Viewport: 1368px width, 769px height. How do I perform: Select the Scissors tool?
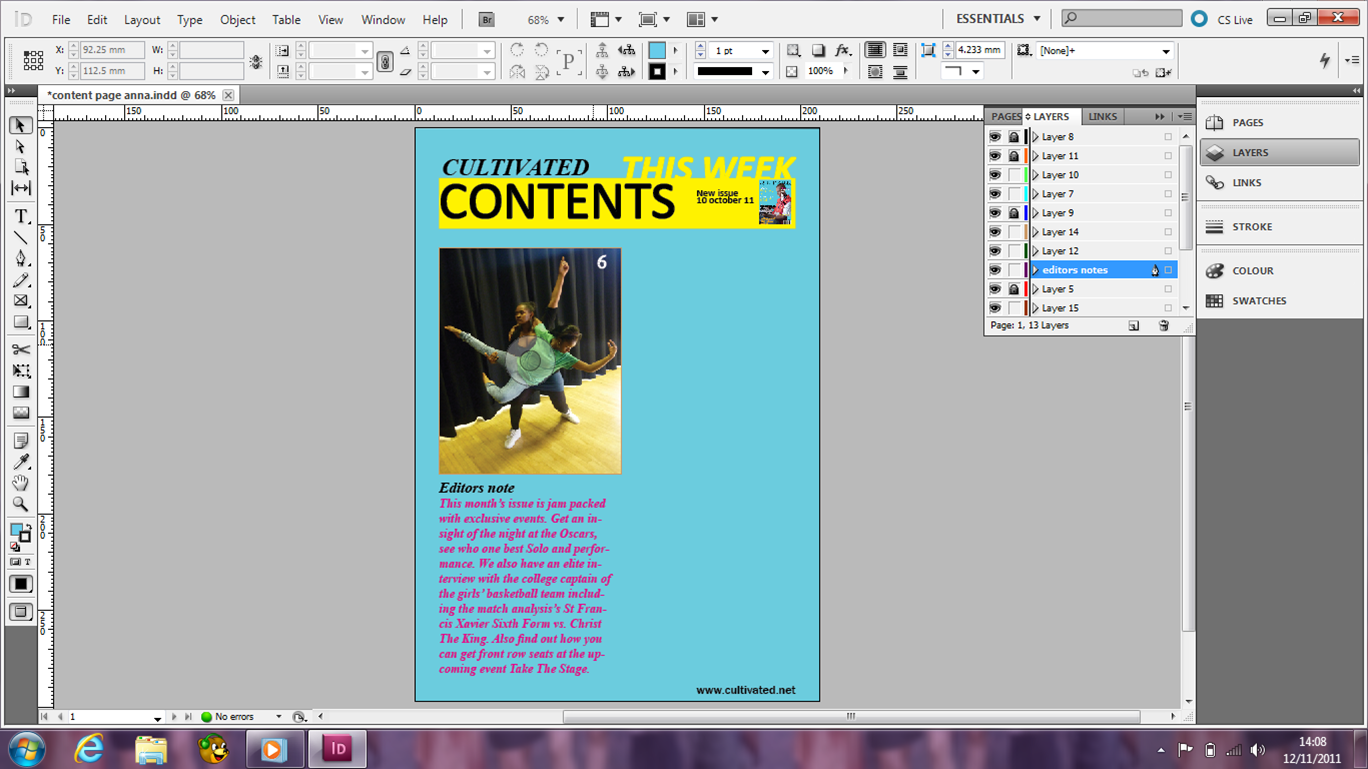pyautogui.click(x=20, y=349)
